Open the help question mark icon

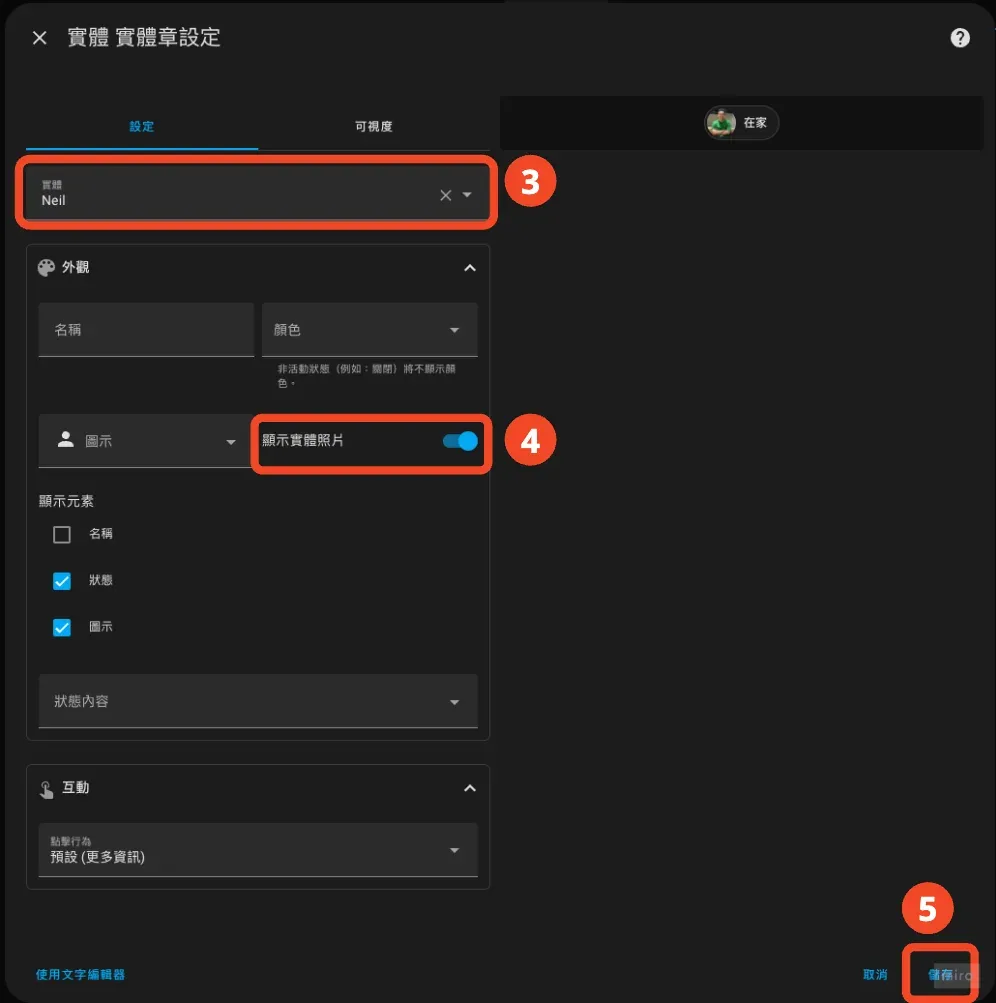pyautogui.click(x=960, y=37)
